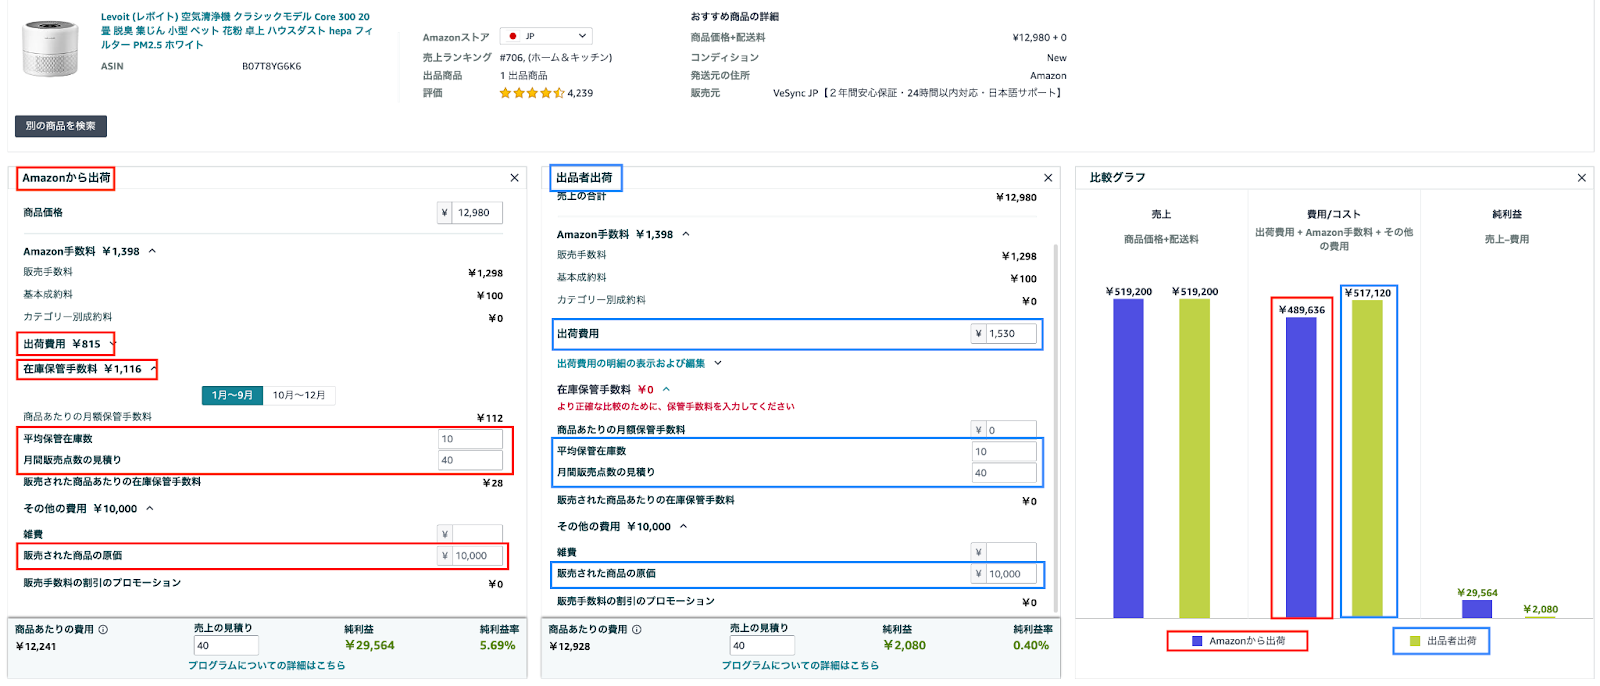Screen dimensions: 1600x686
Task: Click 月間販売点数の見積り input in Amazonから出荷 panel
Action: 470,460
